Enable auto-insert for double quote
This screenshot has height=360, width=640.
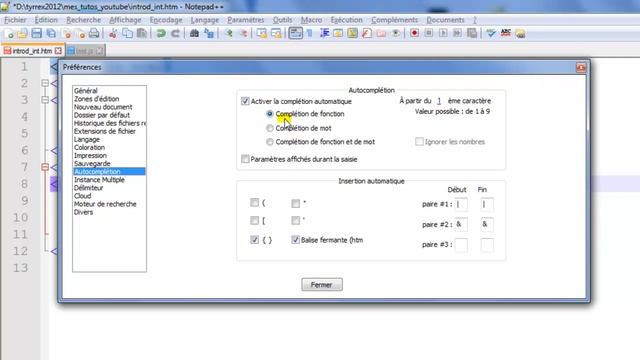coord(296,203)
